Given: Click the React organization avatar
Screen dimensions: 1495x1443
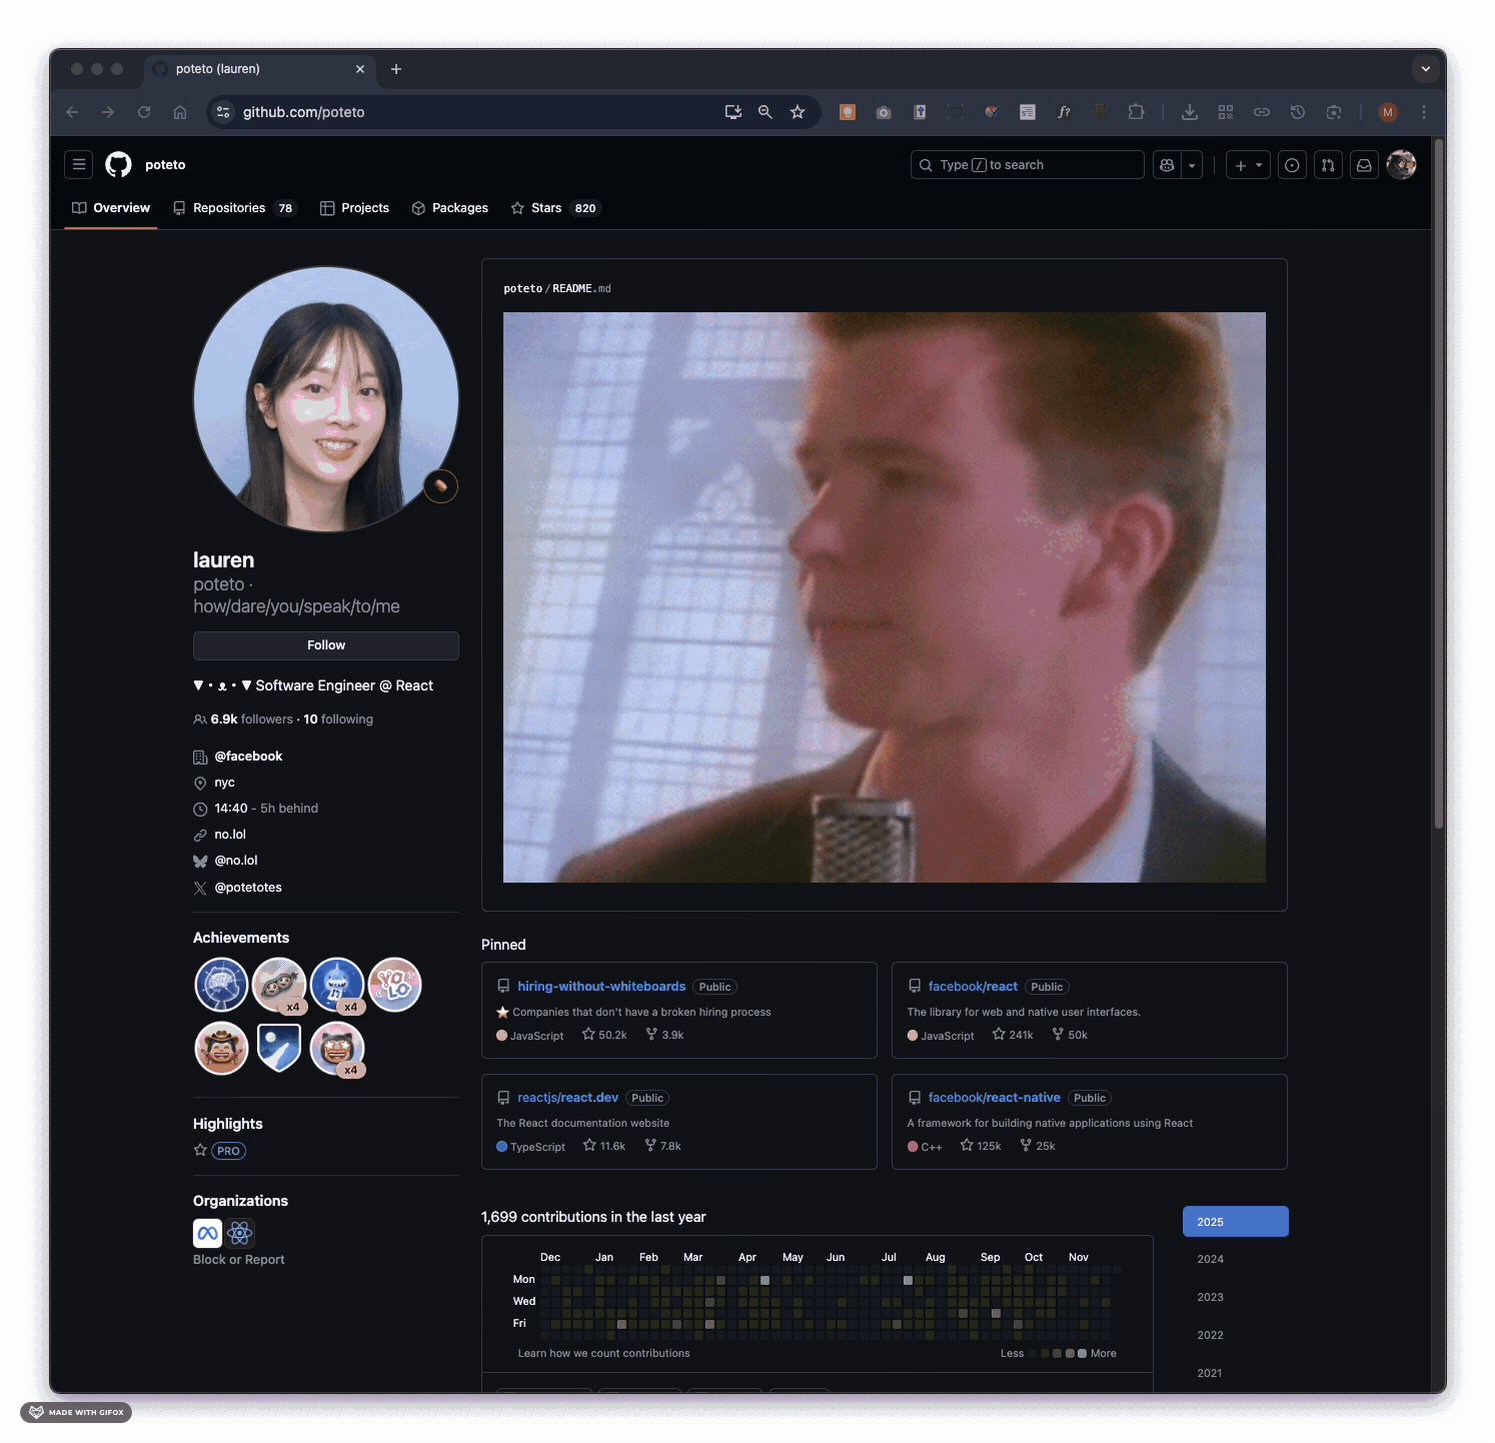Looking at the screenshot, I should [240, 1233].
